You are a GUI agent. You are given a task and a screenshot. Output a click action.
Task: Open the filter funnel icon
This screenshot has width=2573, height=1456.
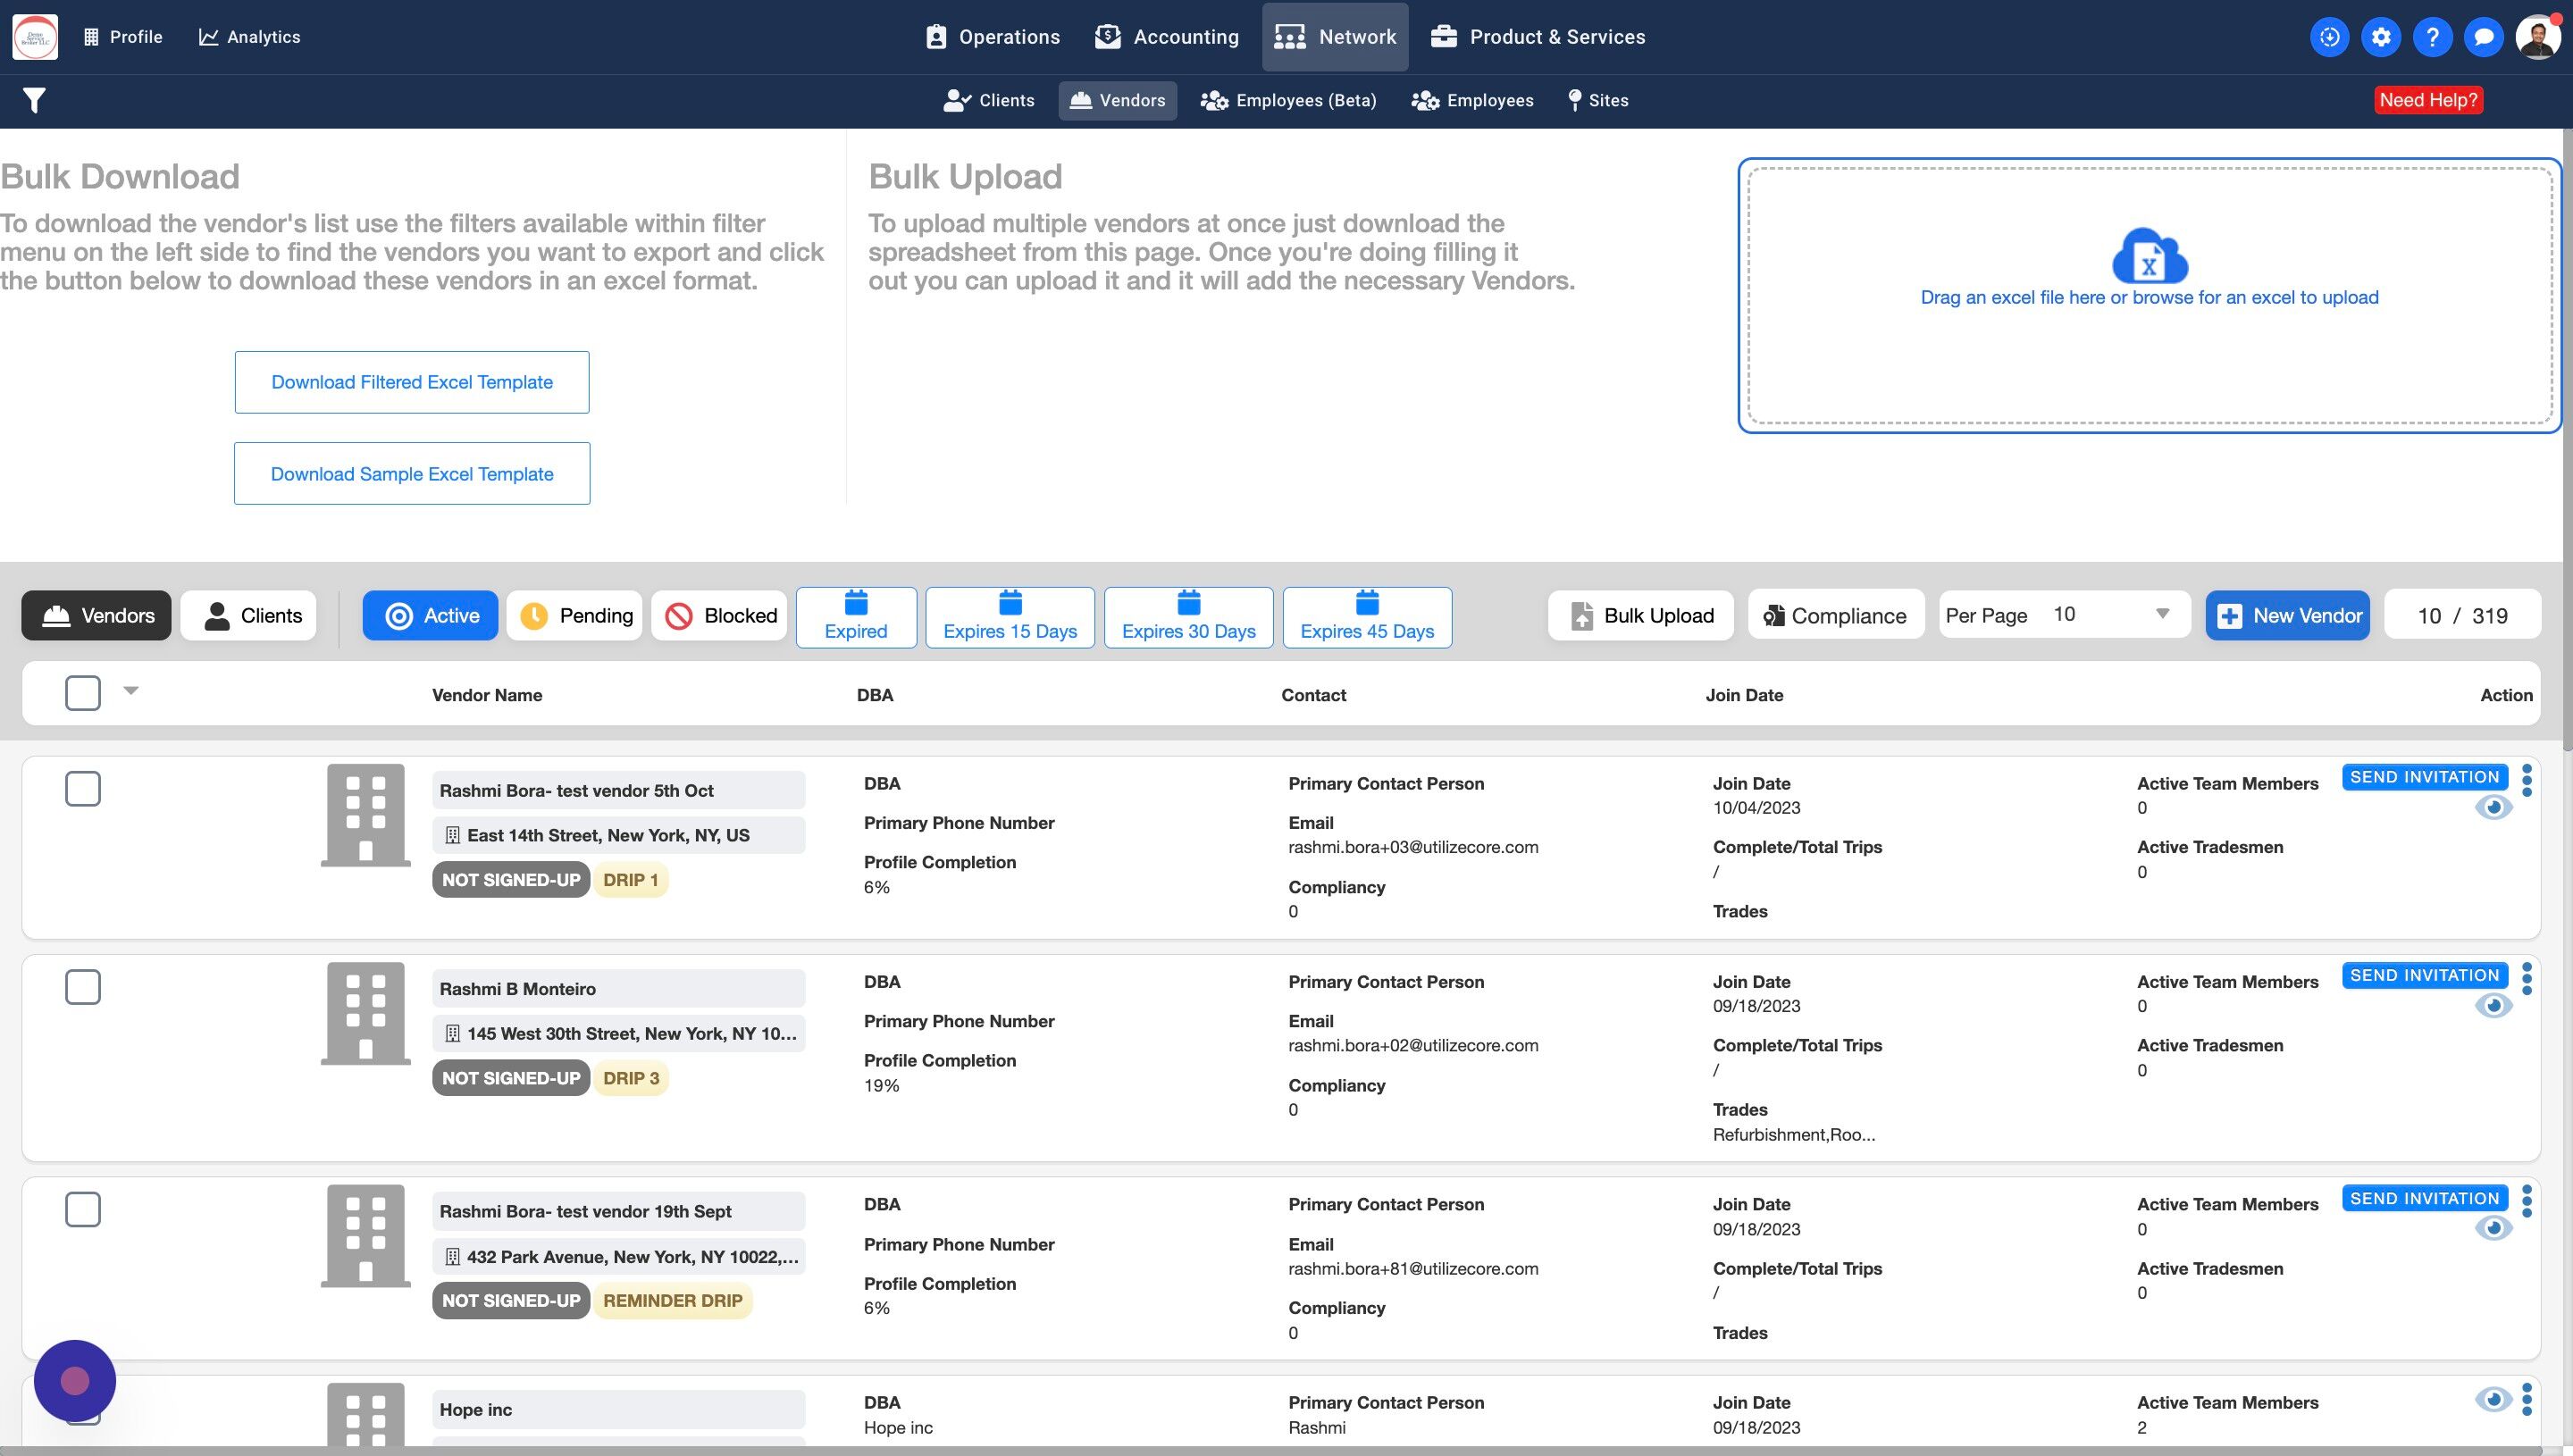coord(34,100)
